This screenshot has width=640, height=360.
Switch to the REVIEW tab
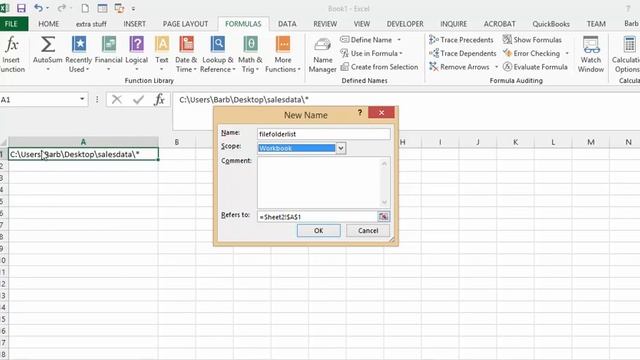(x=325, y=24)
